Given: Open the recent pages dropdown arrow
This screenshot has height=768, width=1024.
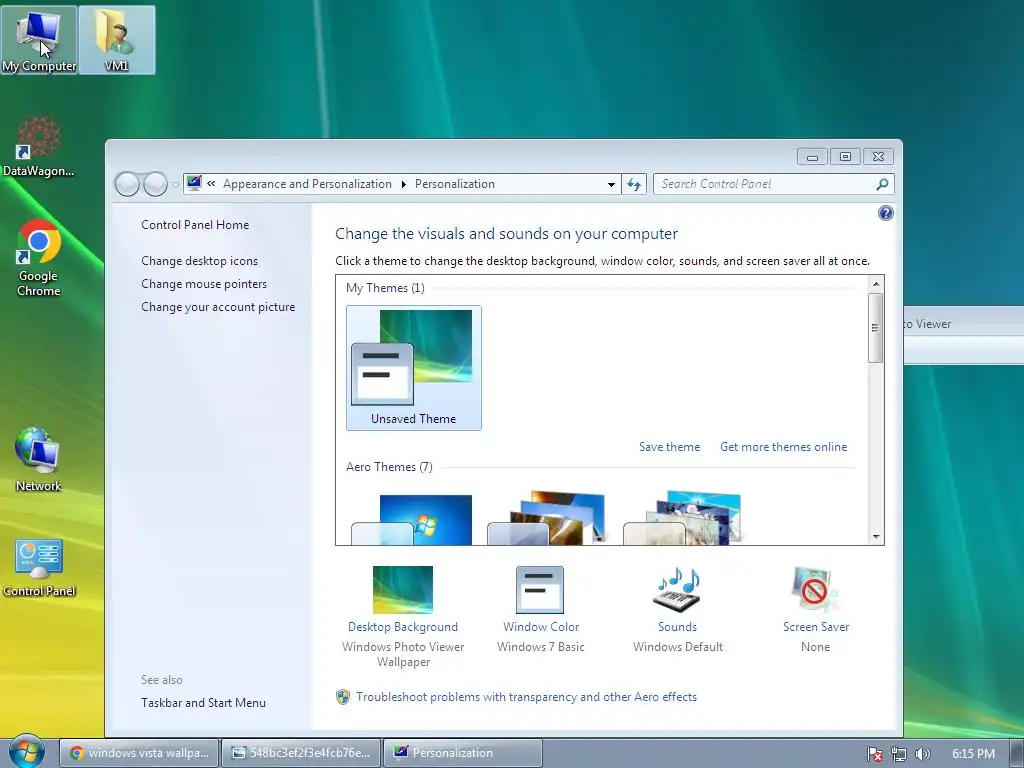Looking at the screenshot, I should pyautogui.click(x=175, y=185).
